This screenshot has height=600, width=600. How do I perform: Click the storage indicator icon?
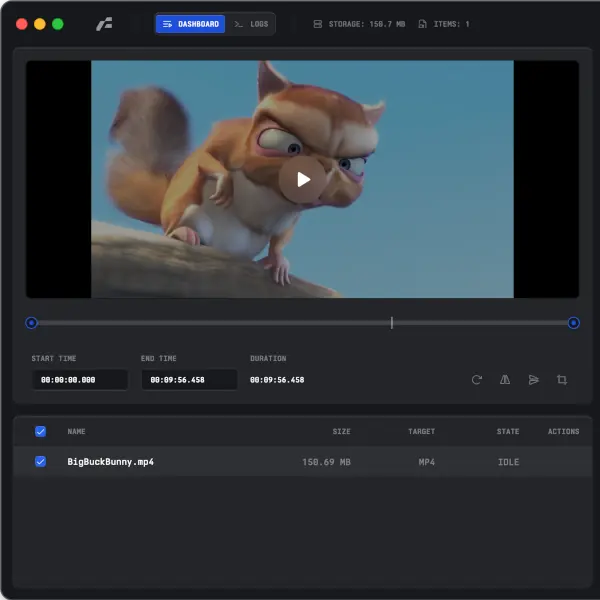[318, 24]
